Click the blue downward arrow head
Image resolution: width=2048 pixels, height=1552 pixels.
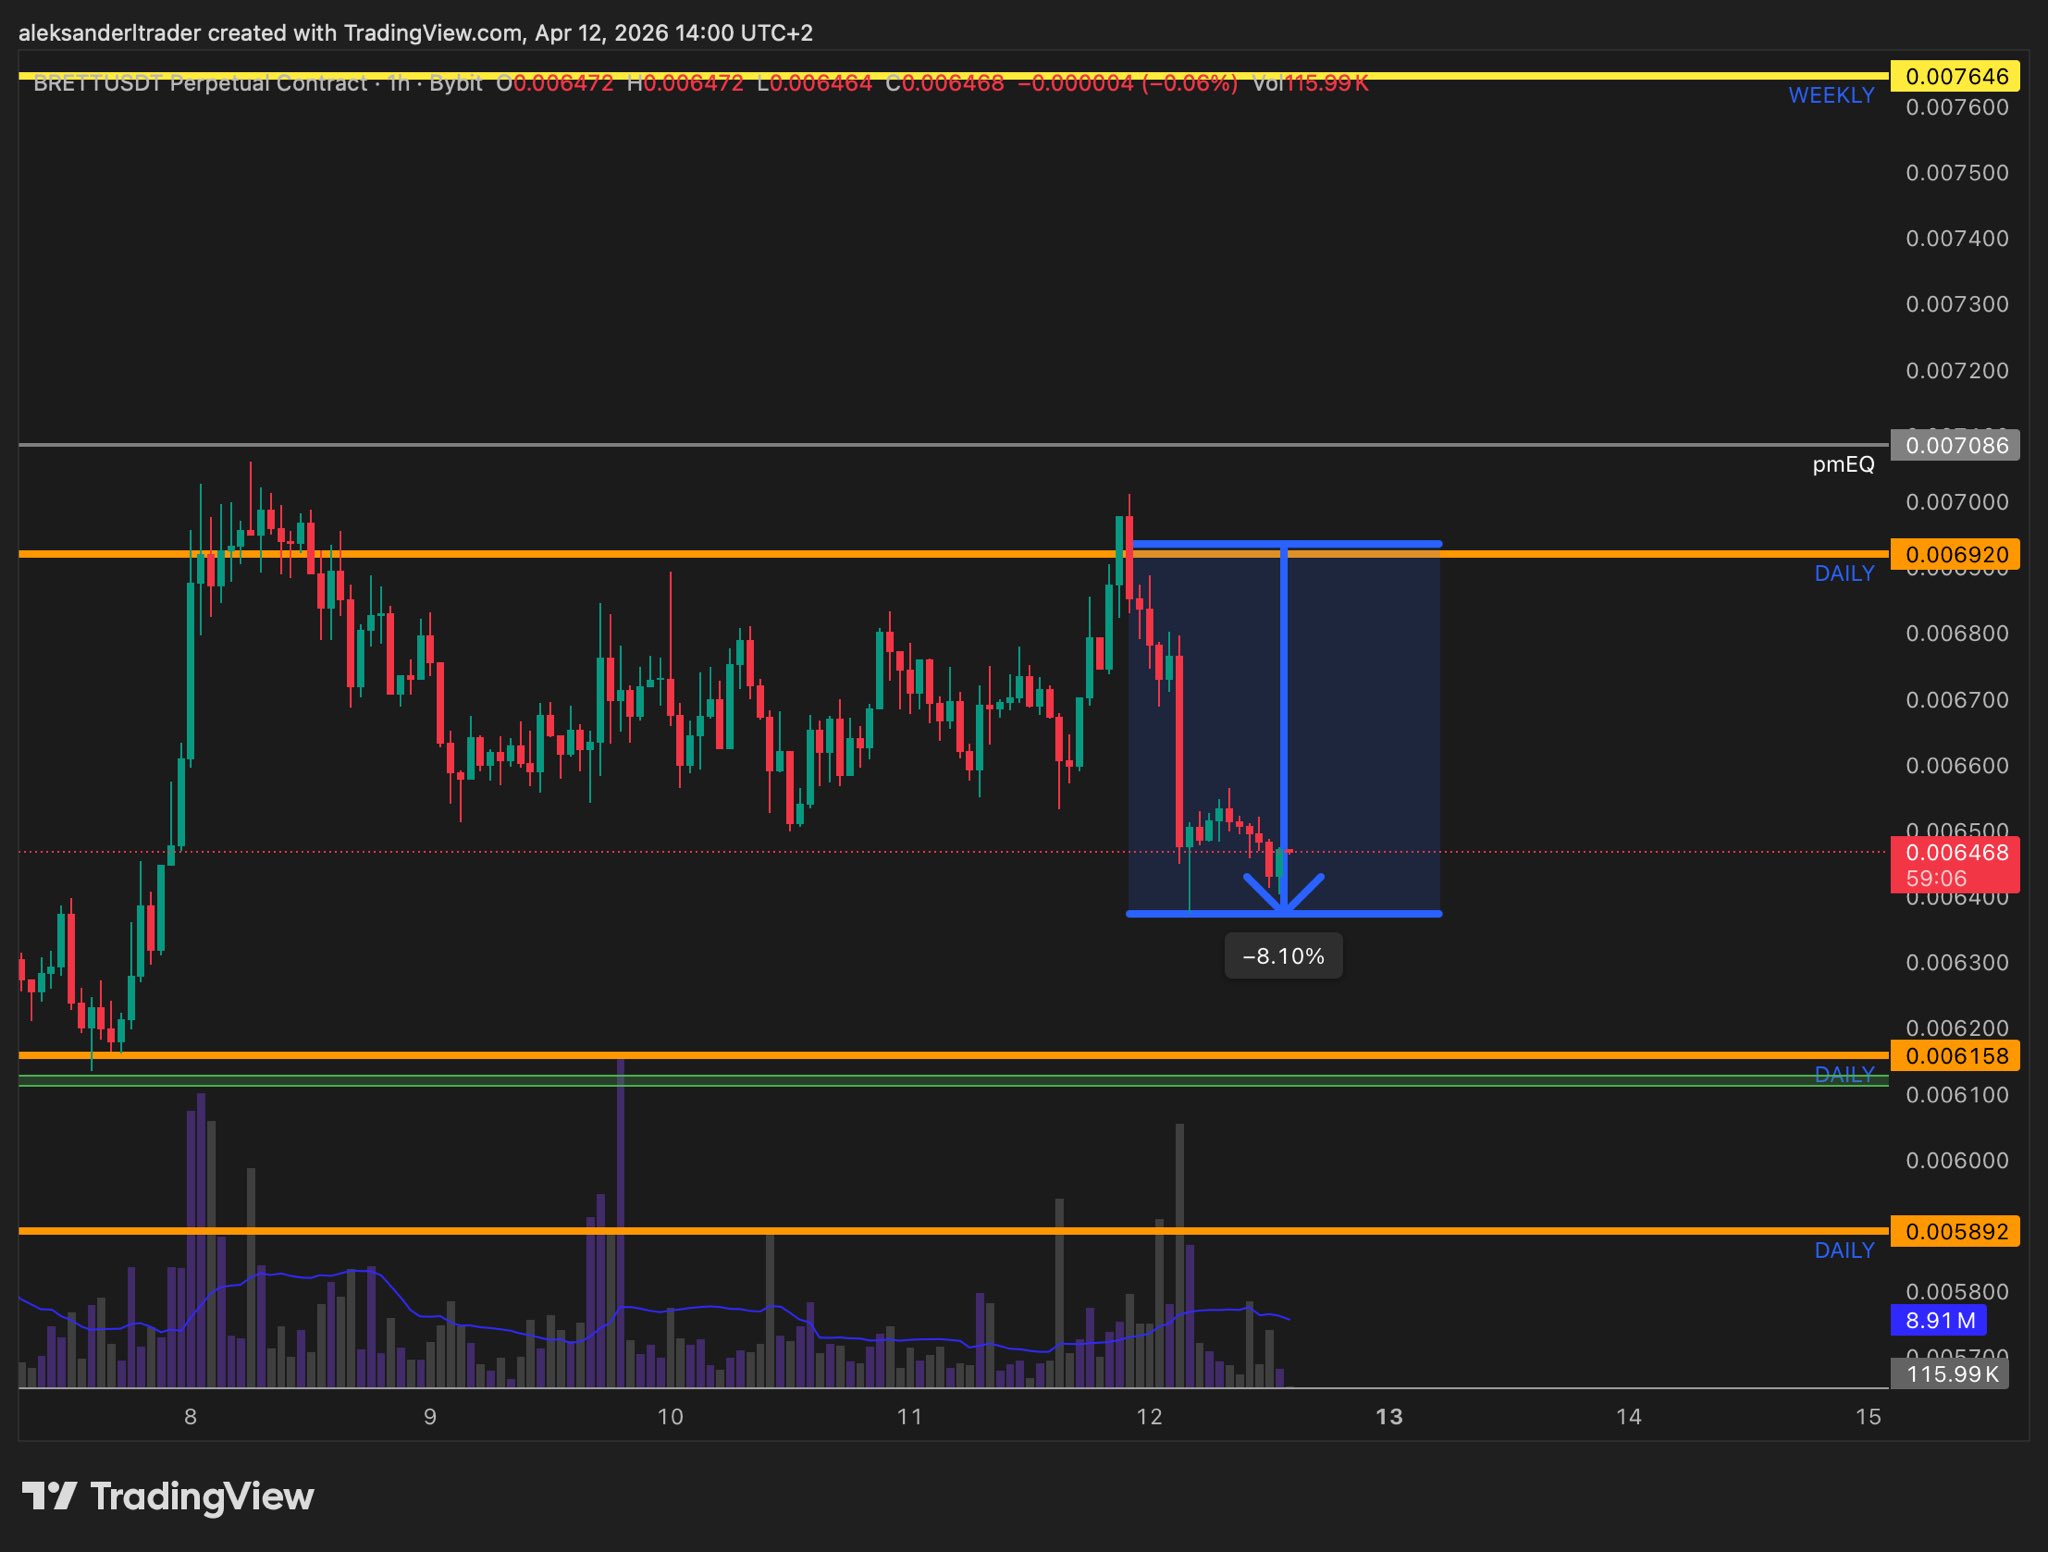point(1283,894)
